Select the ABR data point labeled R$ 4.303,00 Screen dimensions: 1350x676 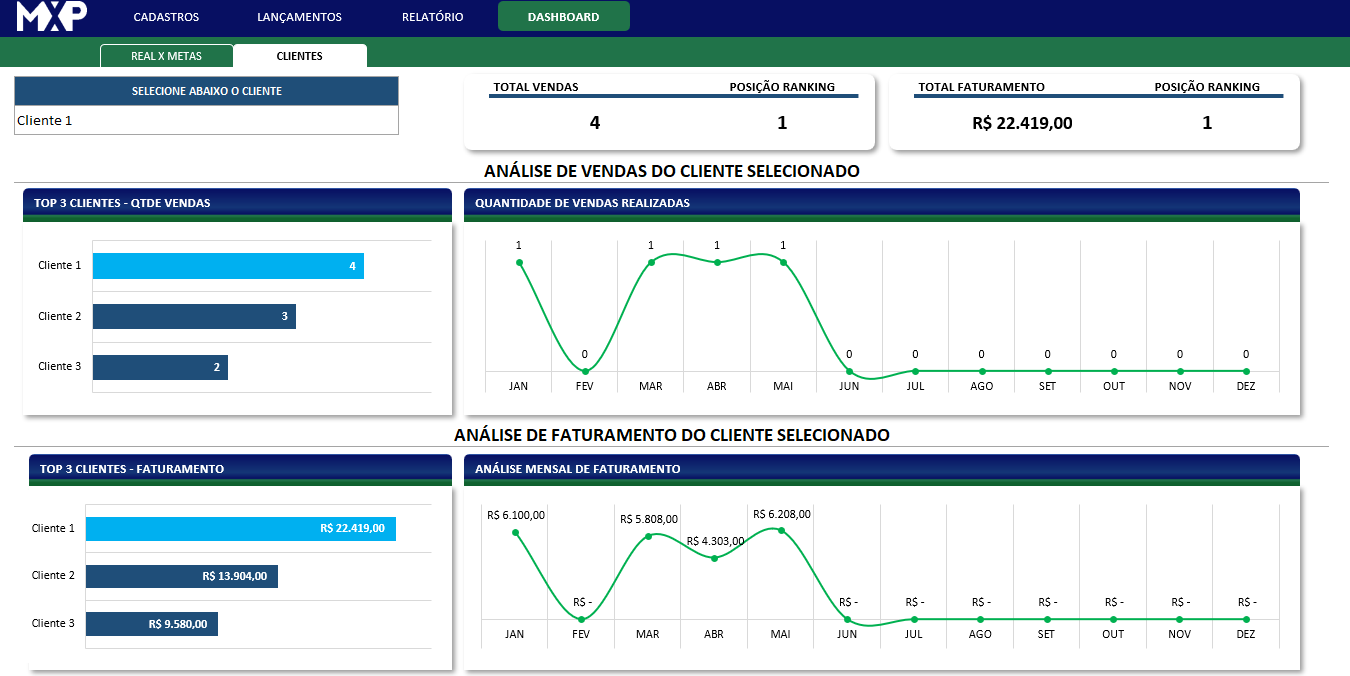(x=714, y=558)
